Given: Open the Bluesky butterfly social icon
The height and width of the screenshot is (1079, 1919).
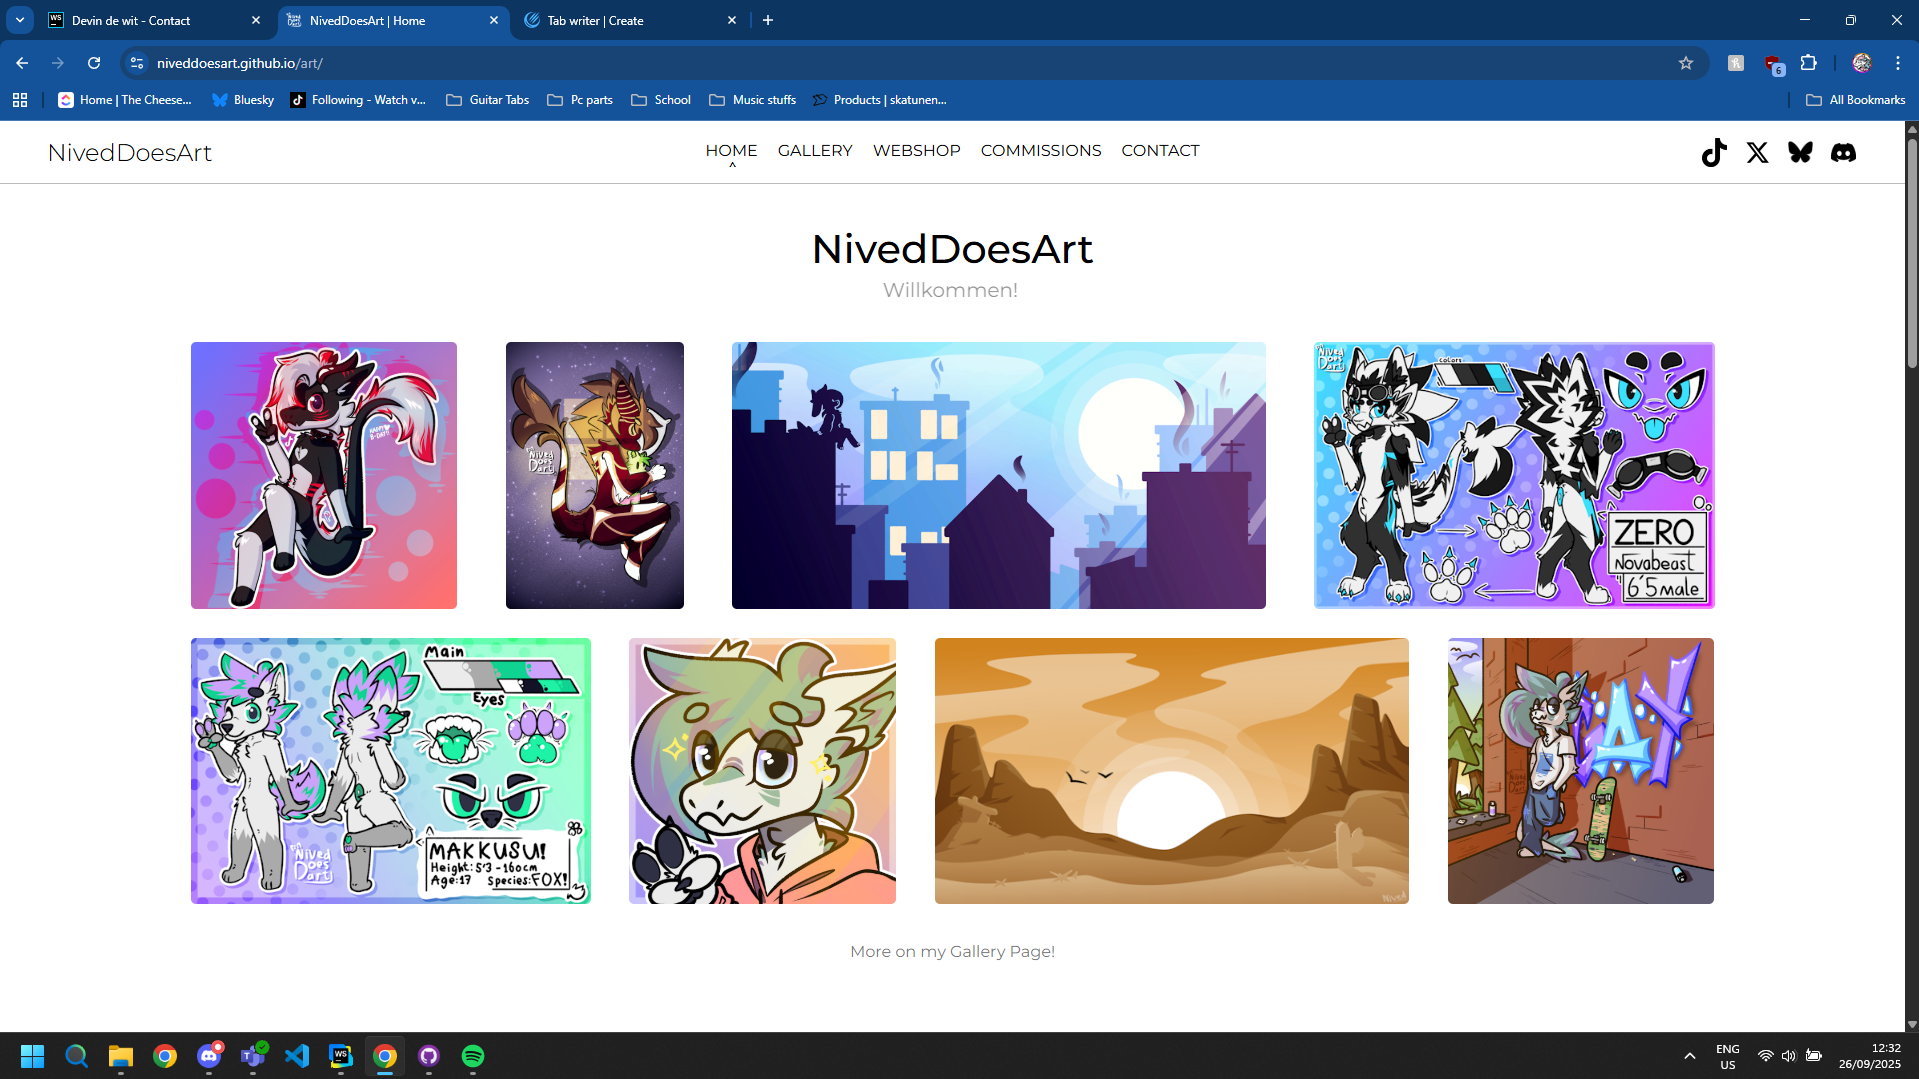Looking at the screenshot, I should click(1800, 152).
